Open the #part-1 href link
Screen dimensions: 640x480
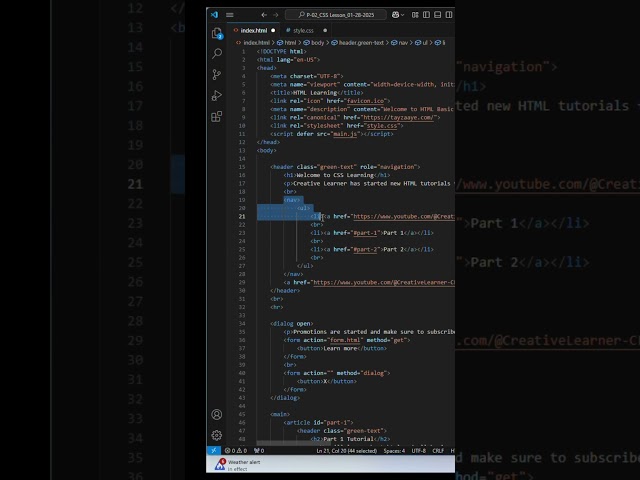tap(365, 233)
